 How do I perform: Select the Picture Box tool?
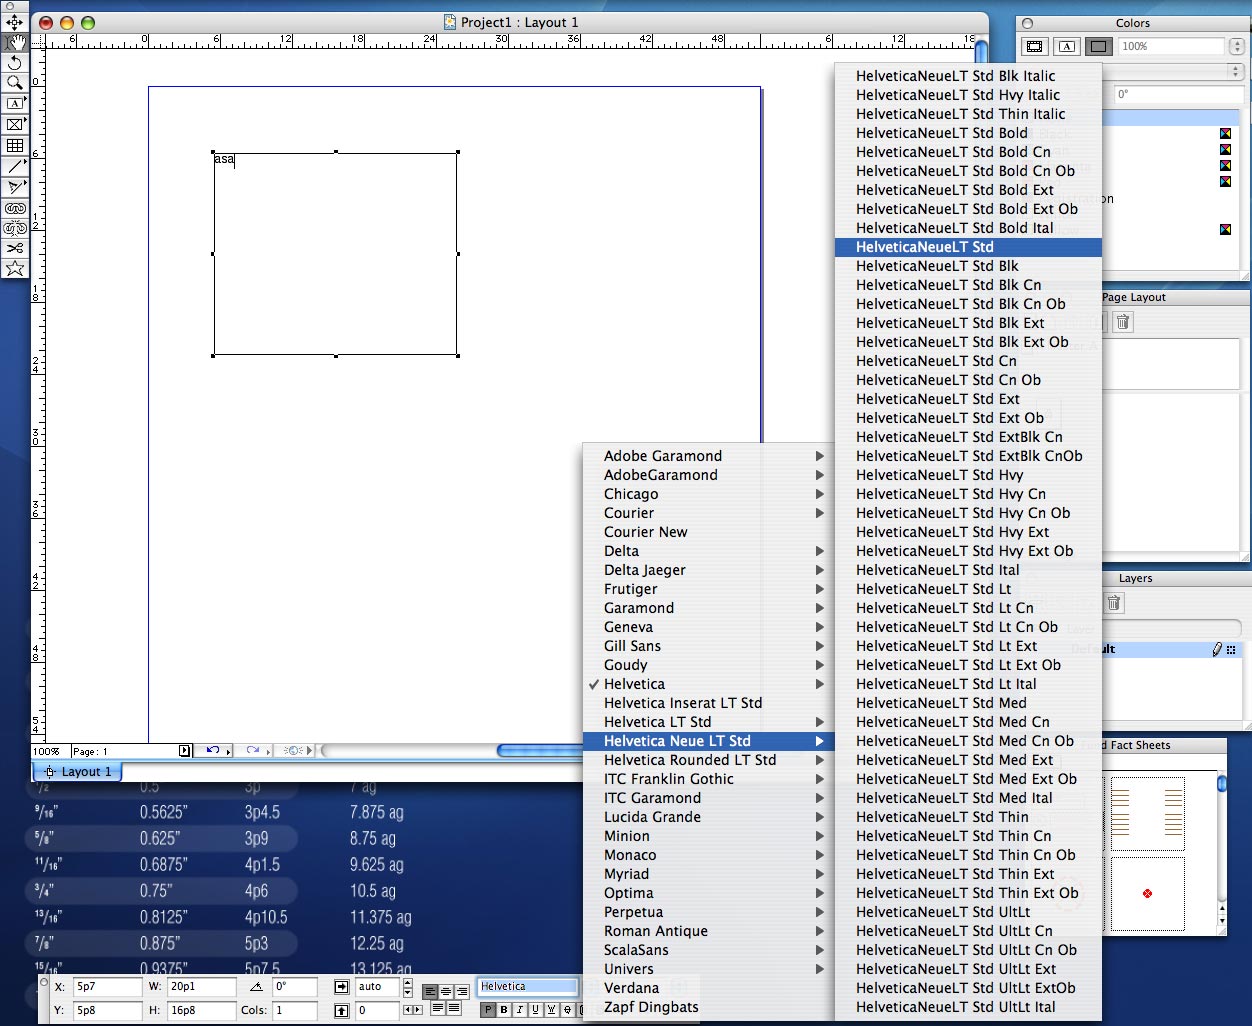pyautogui.click(x=15, y=125)
